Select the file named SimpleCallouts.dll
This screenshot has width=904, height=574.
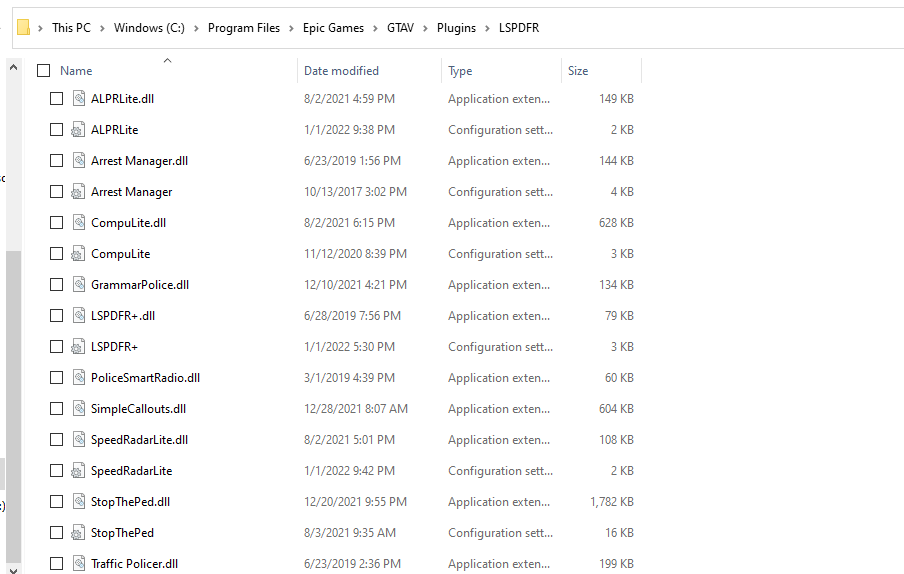[138, 409]
